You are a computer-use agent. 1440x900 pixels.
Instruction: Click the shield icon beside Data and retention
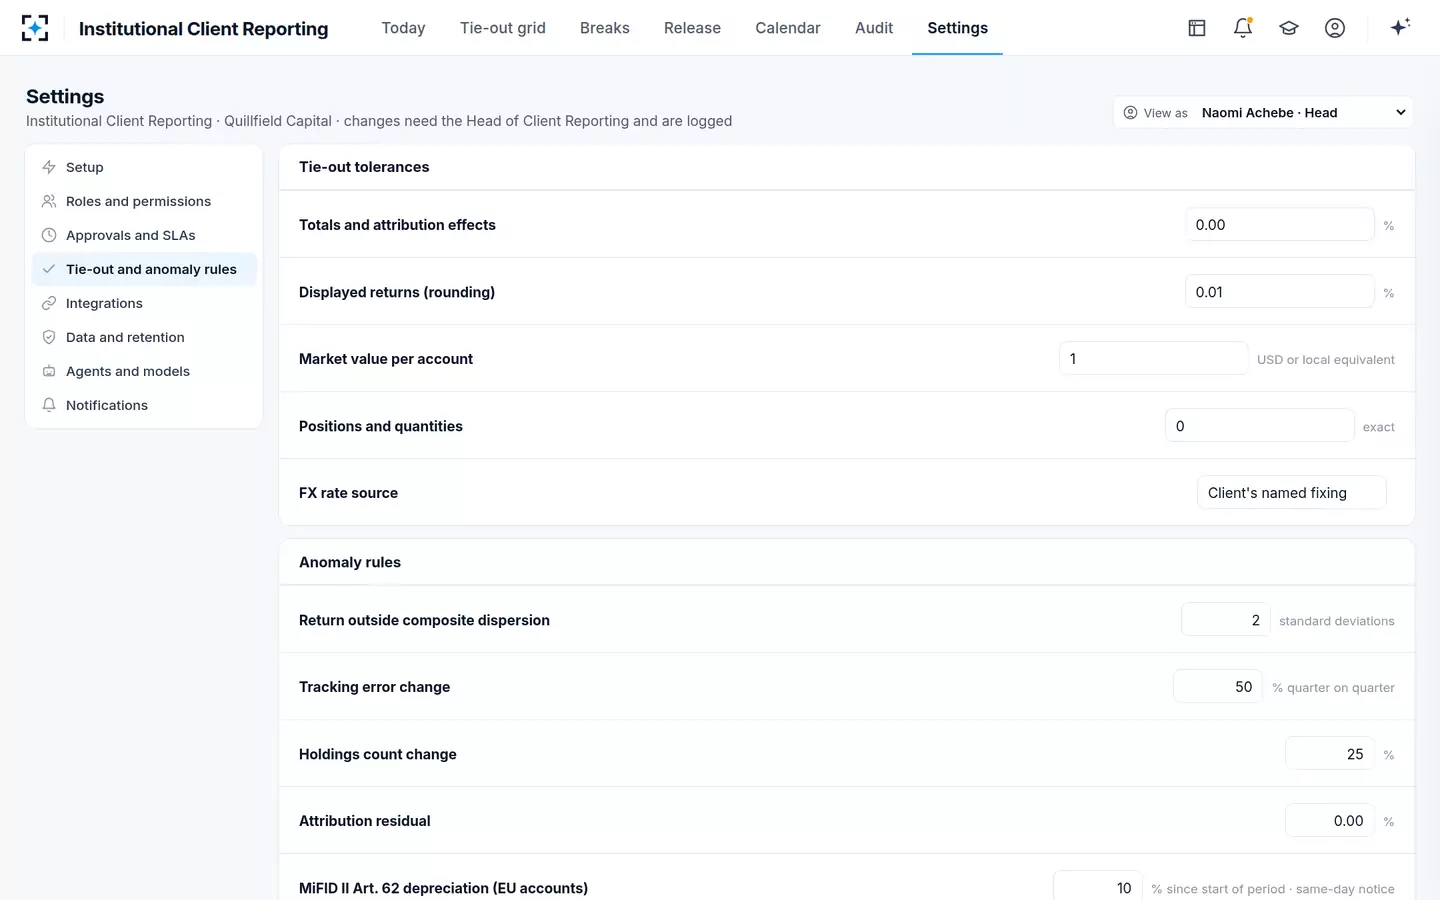49,337
